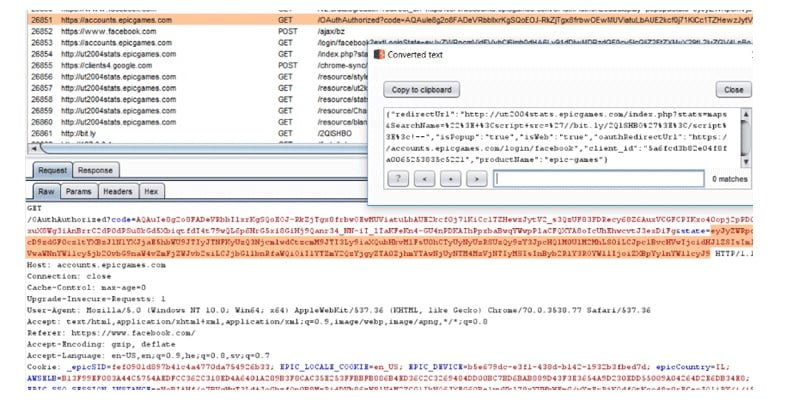The width and height of the screenshot is (795, 404).
Task: Click the next match arrow button
Action: (477, 178)
